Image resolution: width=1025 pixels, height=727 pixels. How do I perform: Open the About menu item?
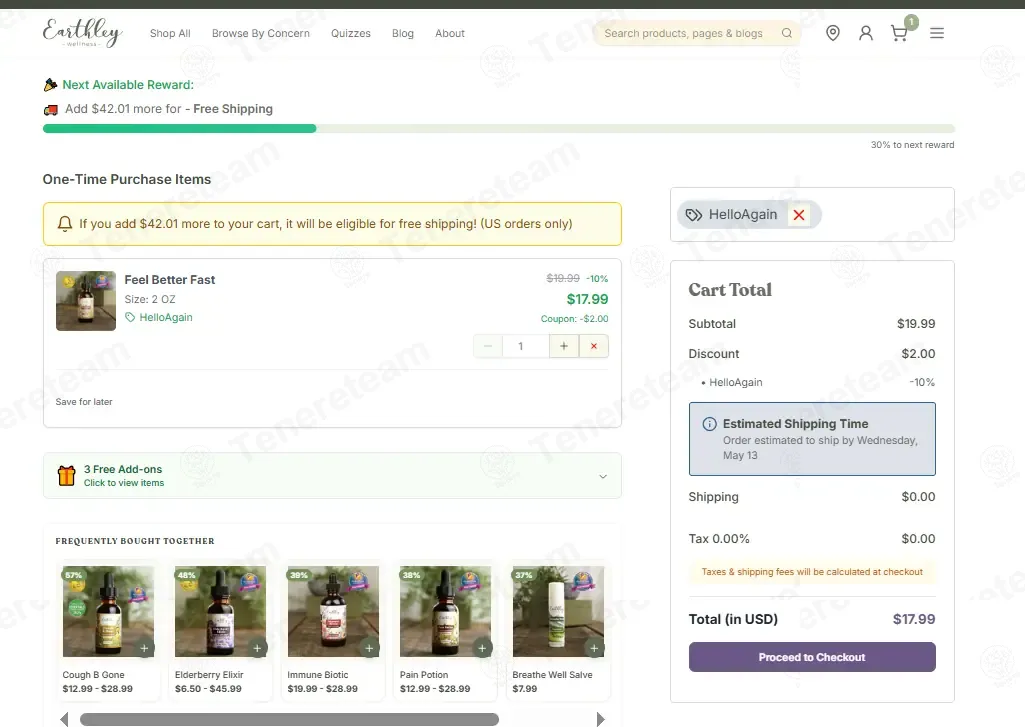pyautogui.click(x=450, y=33)
